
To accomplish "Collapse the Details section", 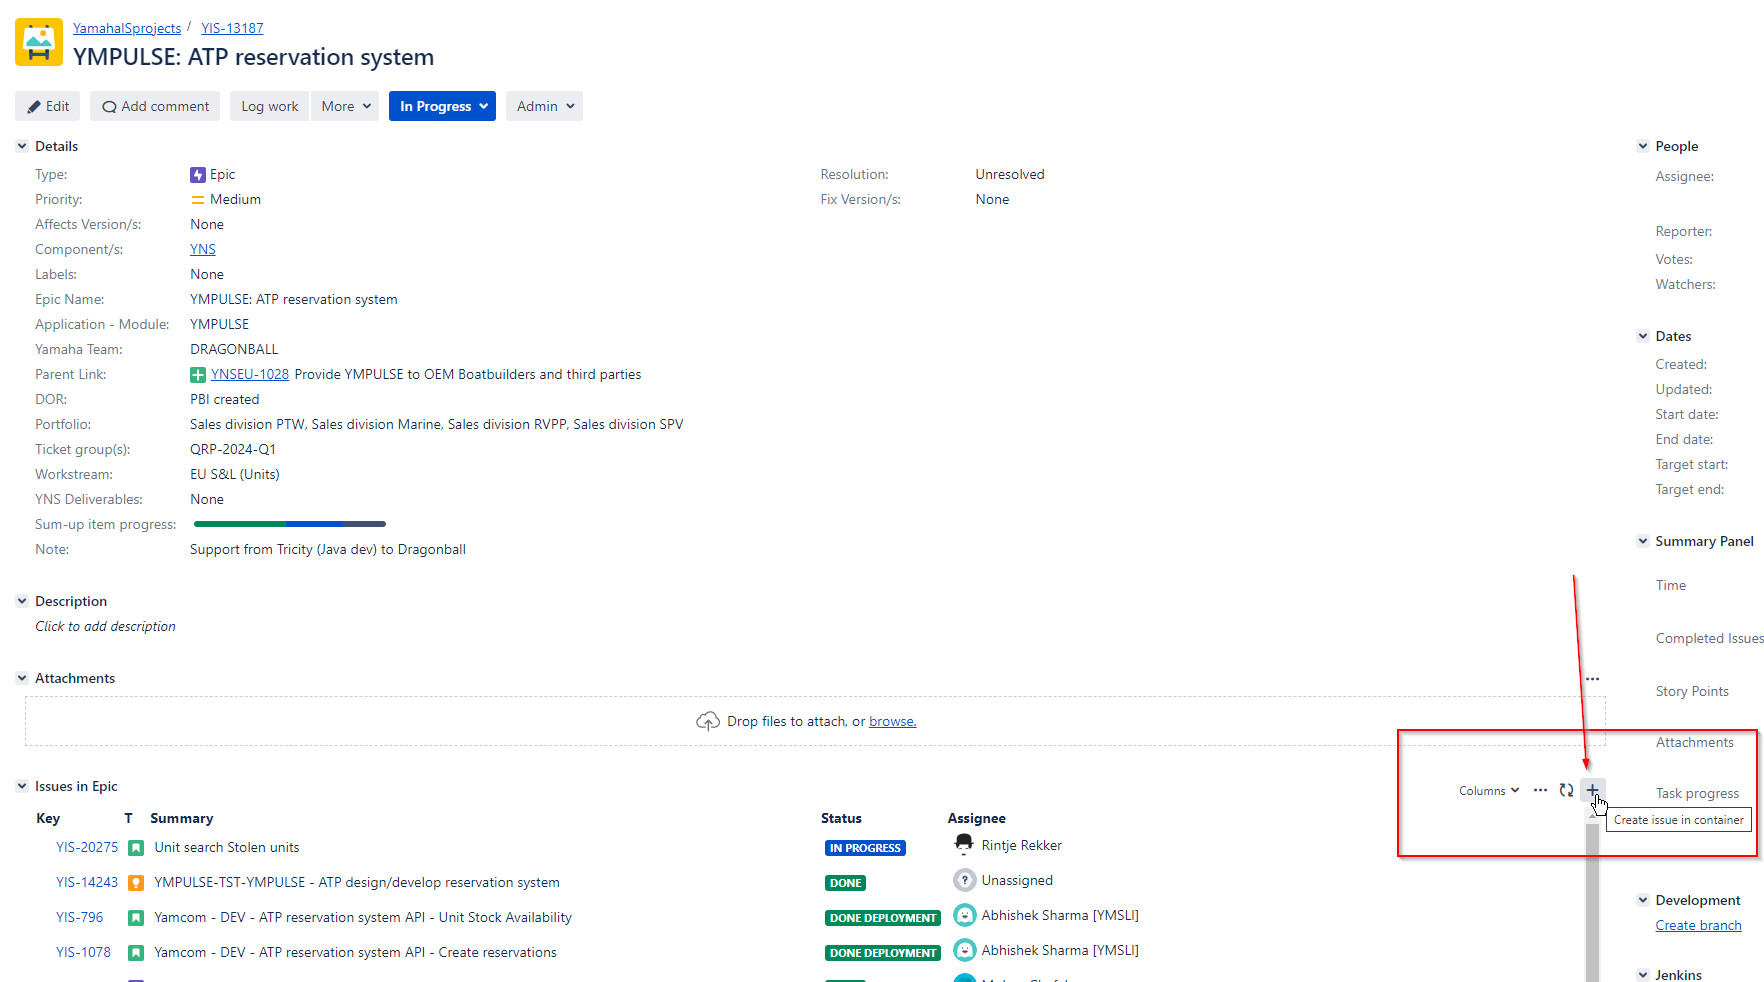I will [x=22, y=146].
